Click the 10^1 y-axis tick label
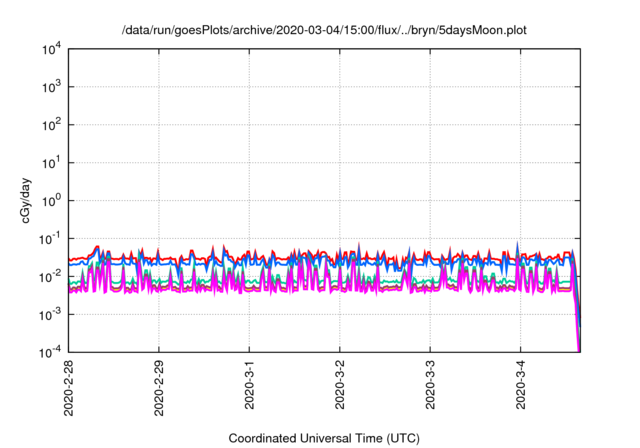This screenshot has height=448, width=640. 52,163
